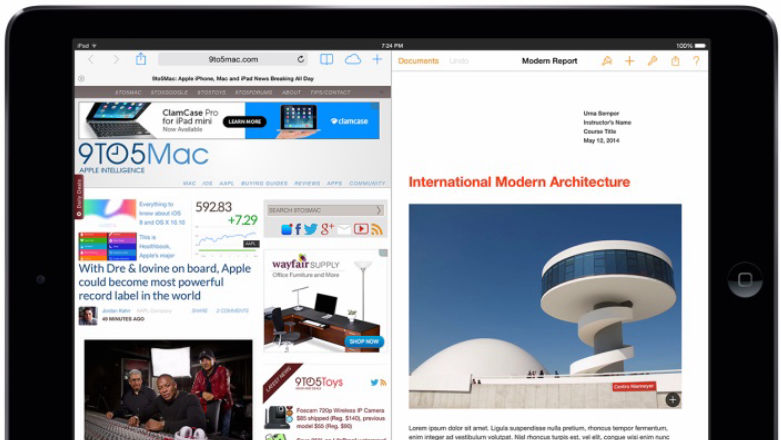Tap the plus button on architecture photo

[672, 400]
